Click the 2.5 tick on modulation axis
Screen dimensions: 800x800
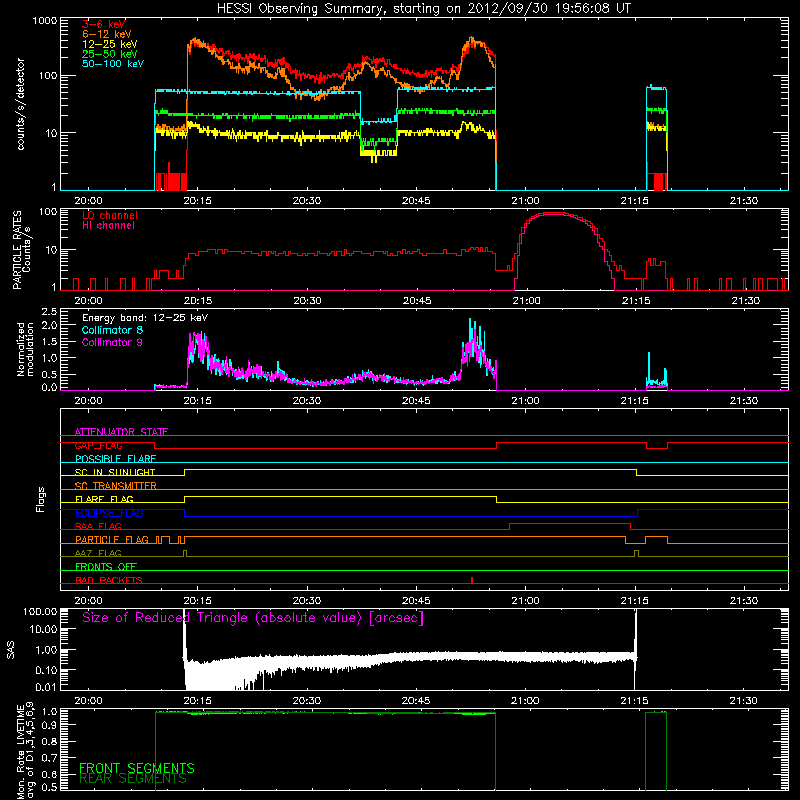click(48, 311)
